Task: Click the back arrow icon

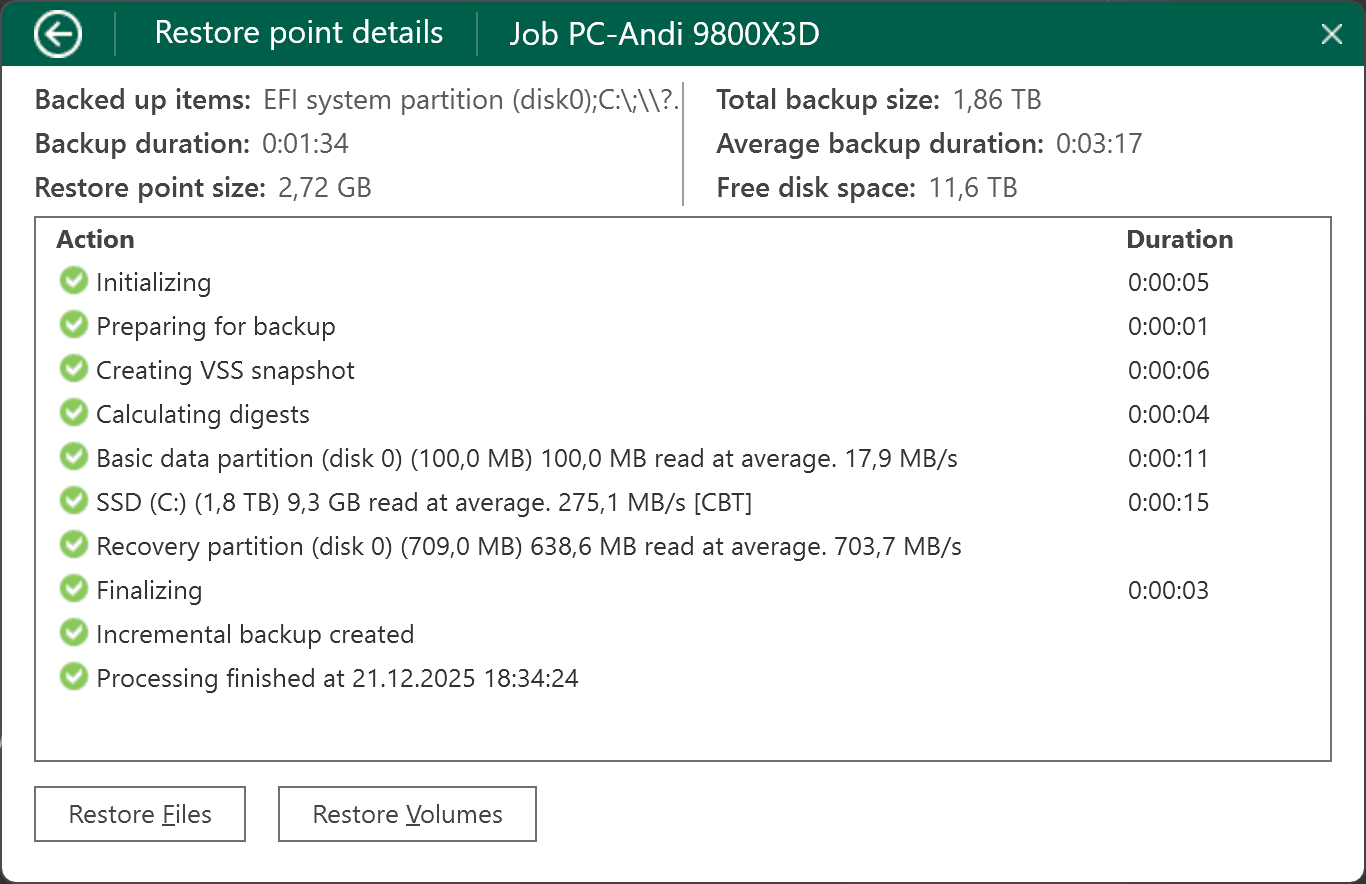Action: click(x=58, y=35)
